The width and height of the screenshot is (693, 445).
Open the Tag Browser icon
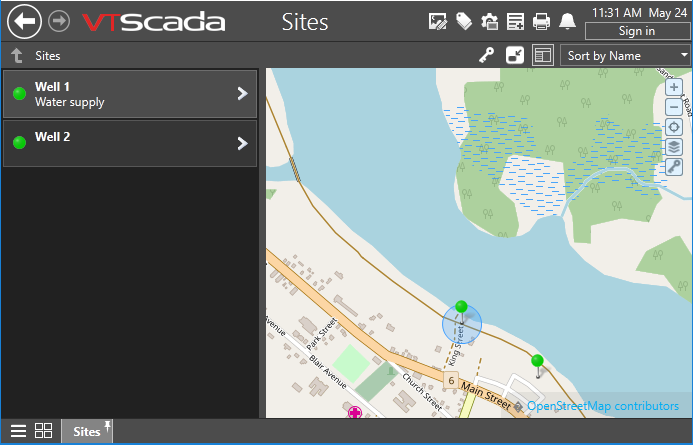pyautogui.click(x=464, y=21)
